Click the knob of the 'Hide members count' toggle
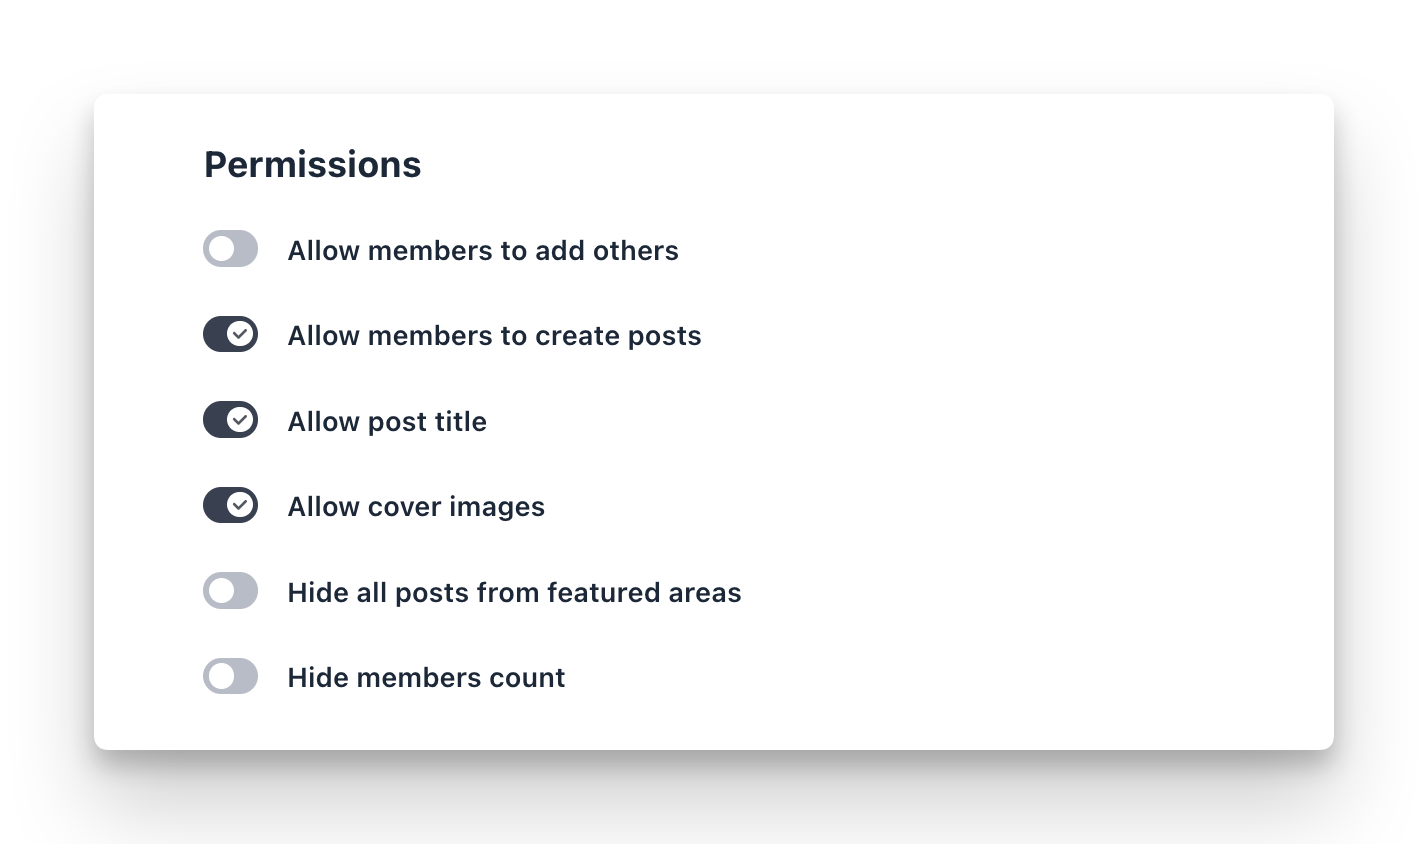 pyautogui.click(x=220, y=676)
